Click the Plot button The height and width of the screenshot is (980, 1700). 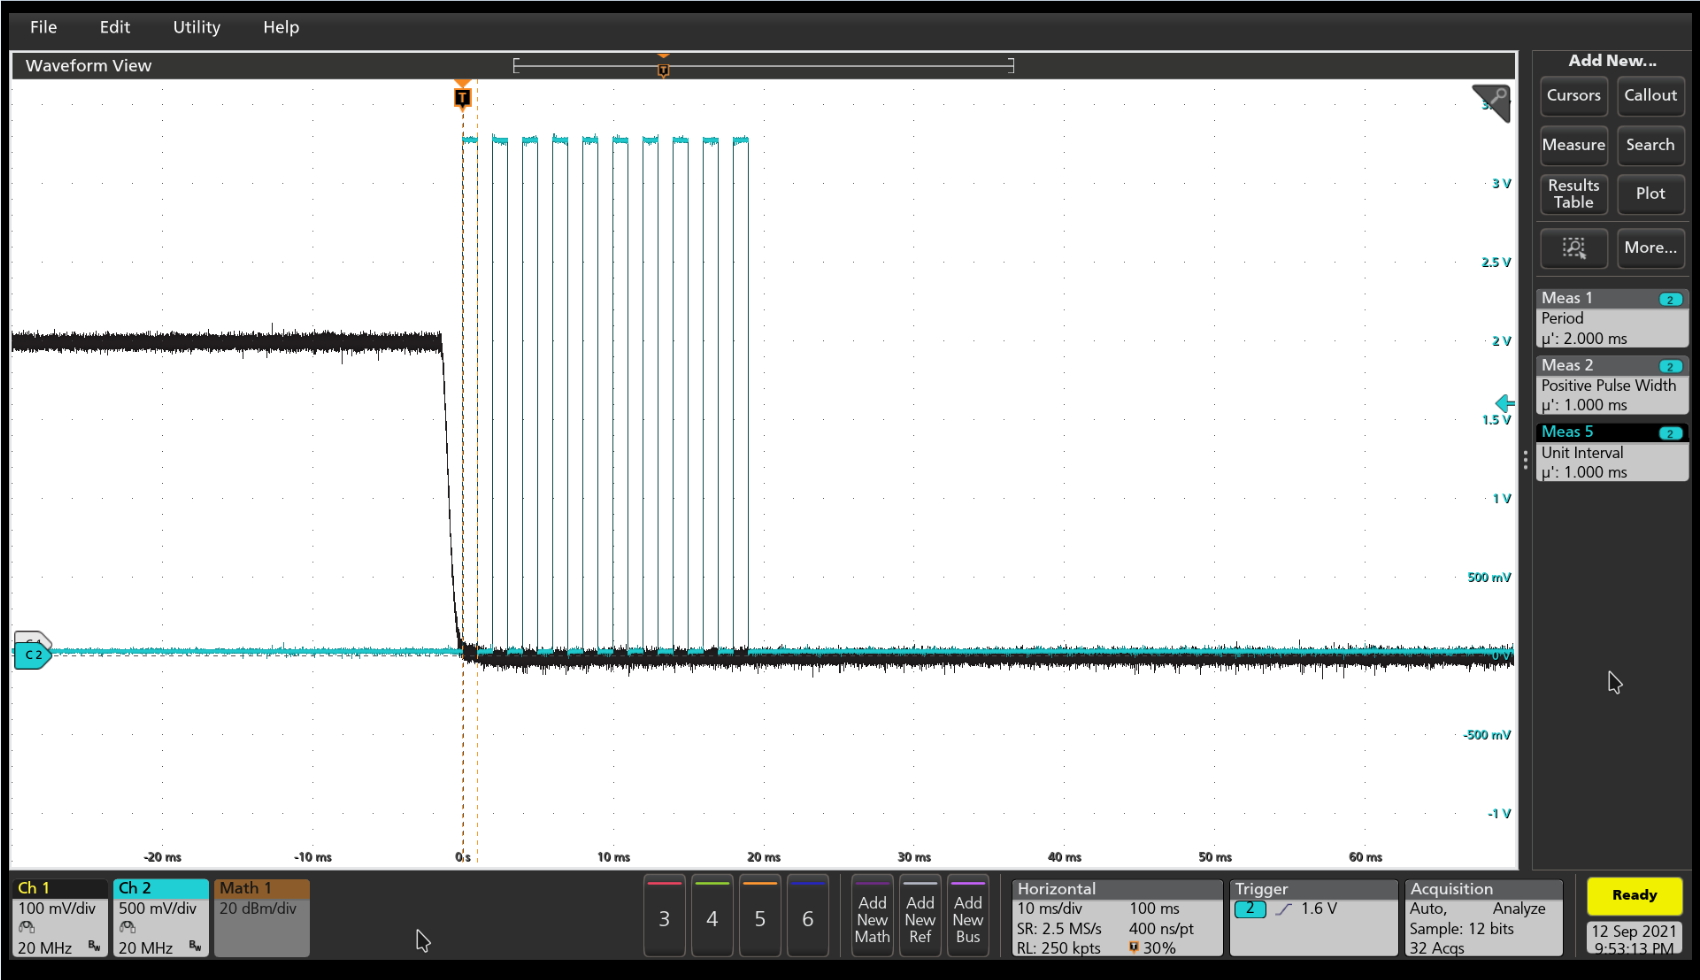1650,194
